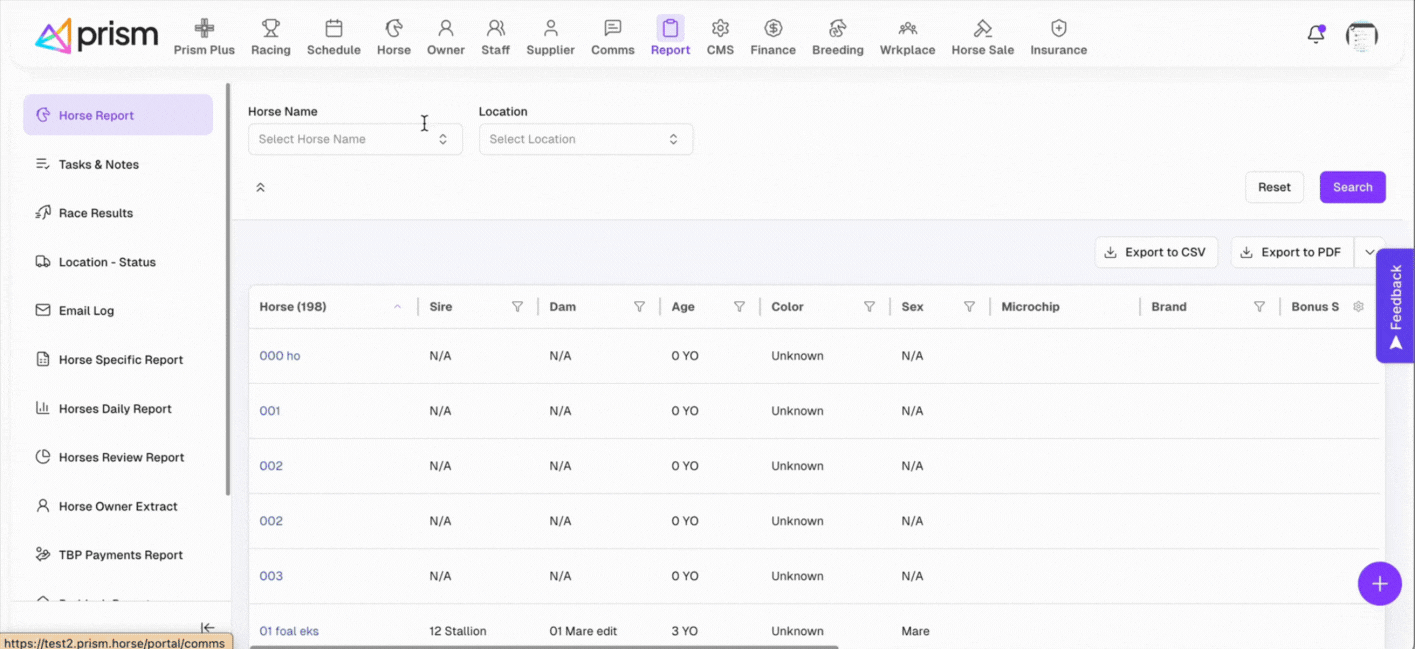
Task: Open the '01 foal eks' horse link
Action: click(x=289, y=631)
